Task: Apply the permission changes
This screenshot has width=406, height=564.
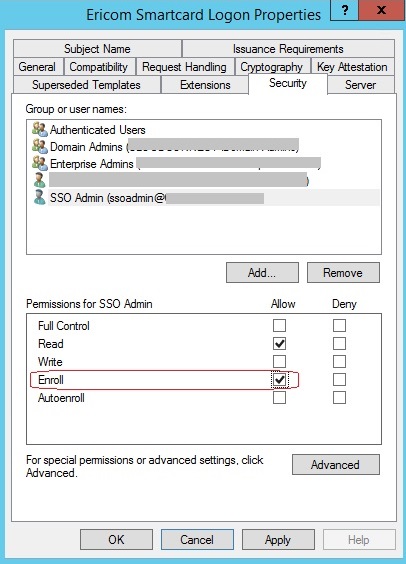Action: click(278, 540)
